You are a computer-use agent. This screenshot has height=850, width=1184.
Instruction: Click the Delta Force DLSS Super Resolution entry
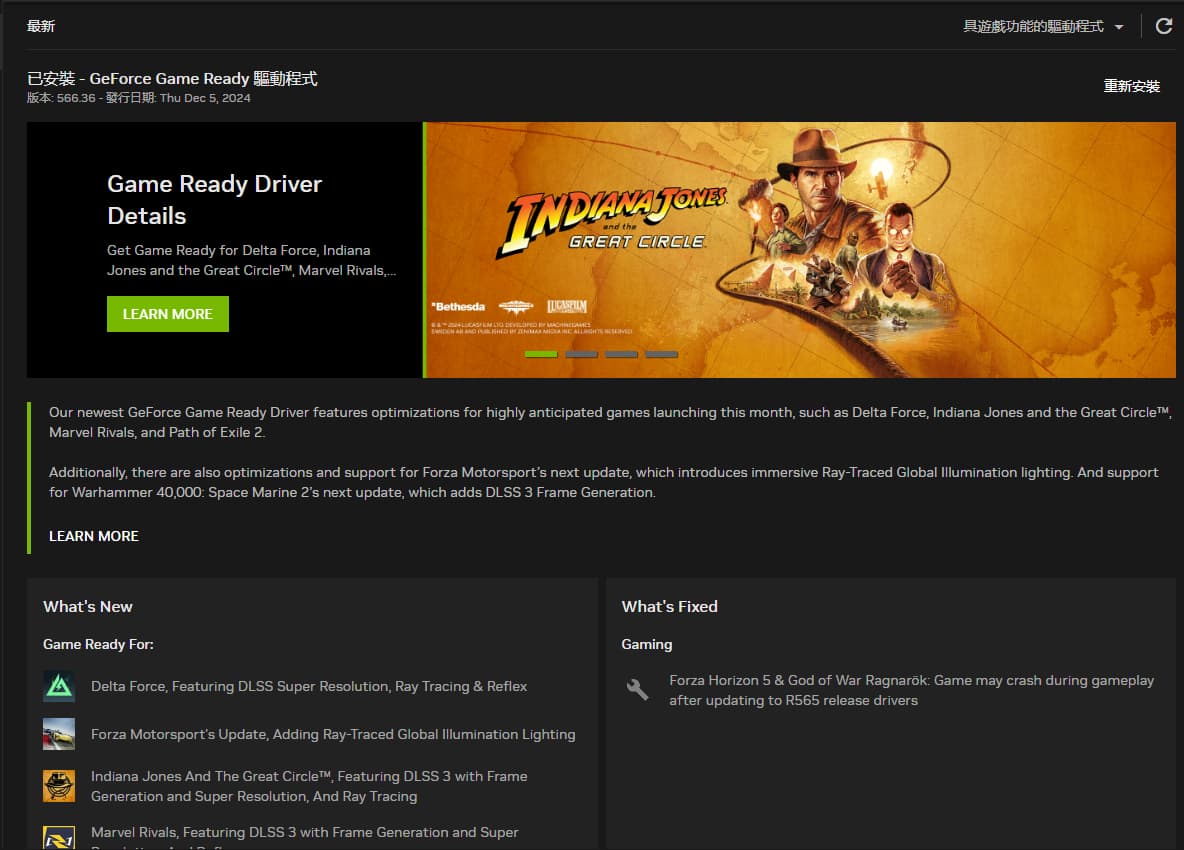309,686
